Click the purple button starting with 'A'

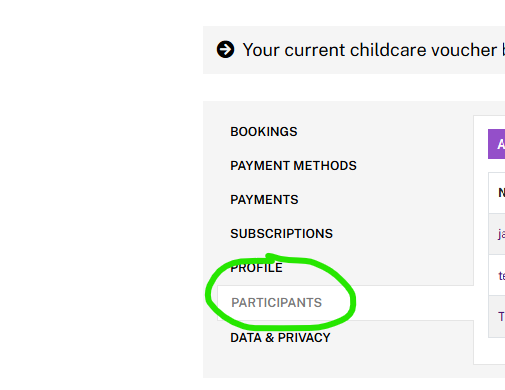(x=497, y=144)
